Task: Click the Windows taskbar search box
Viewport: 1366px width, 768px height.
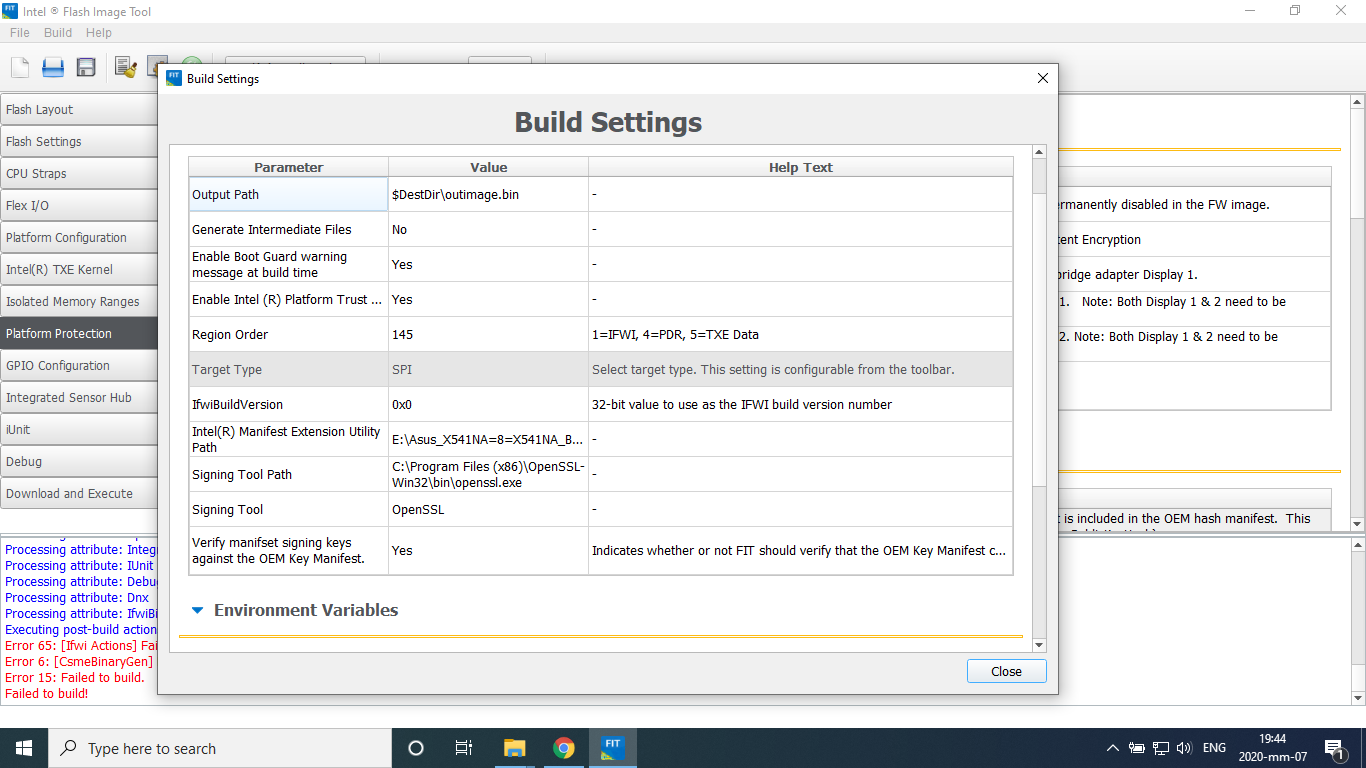Action: coord(220,748)
